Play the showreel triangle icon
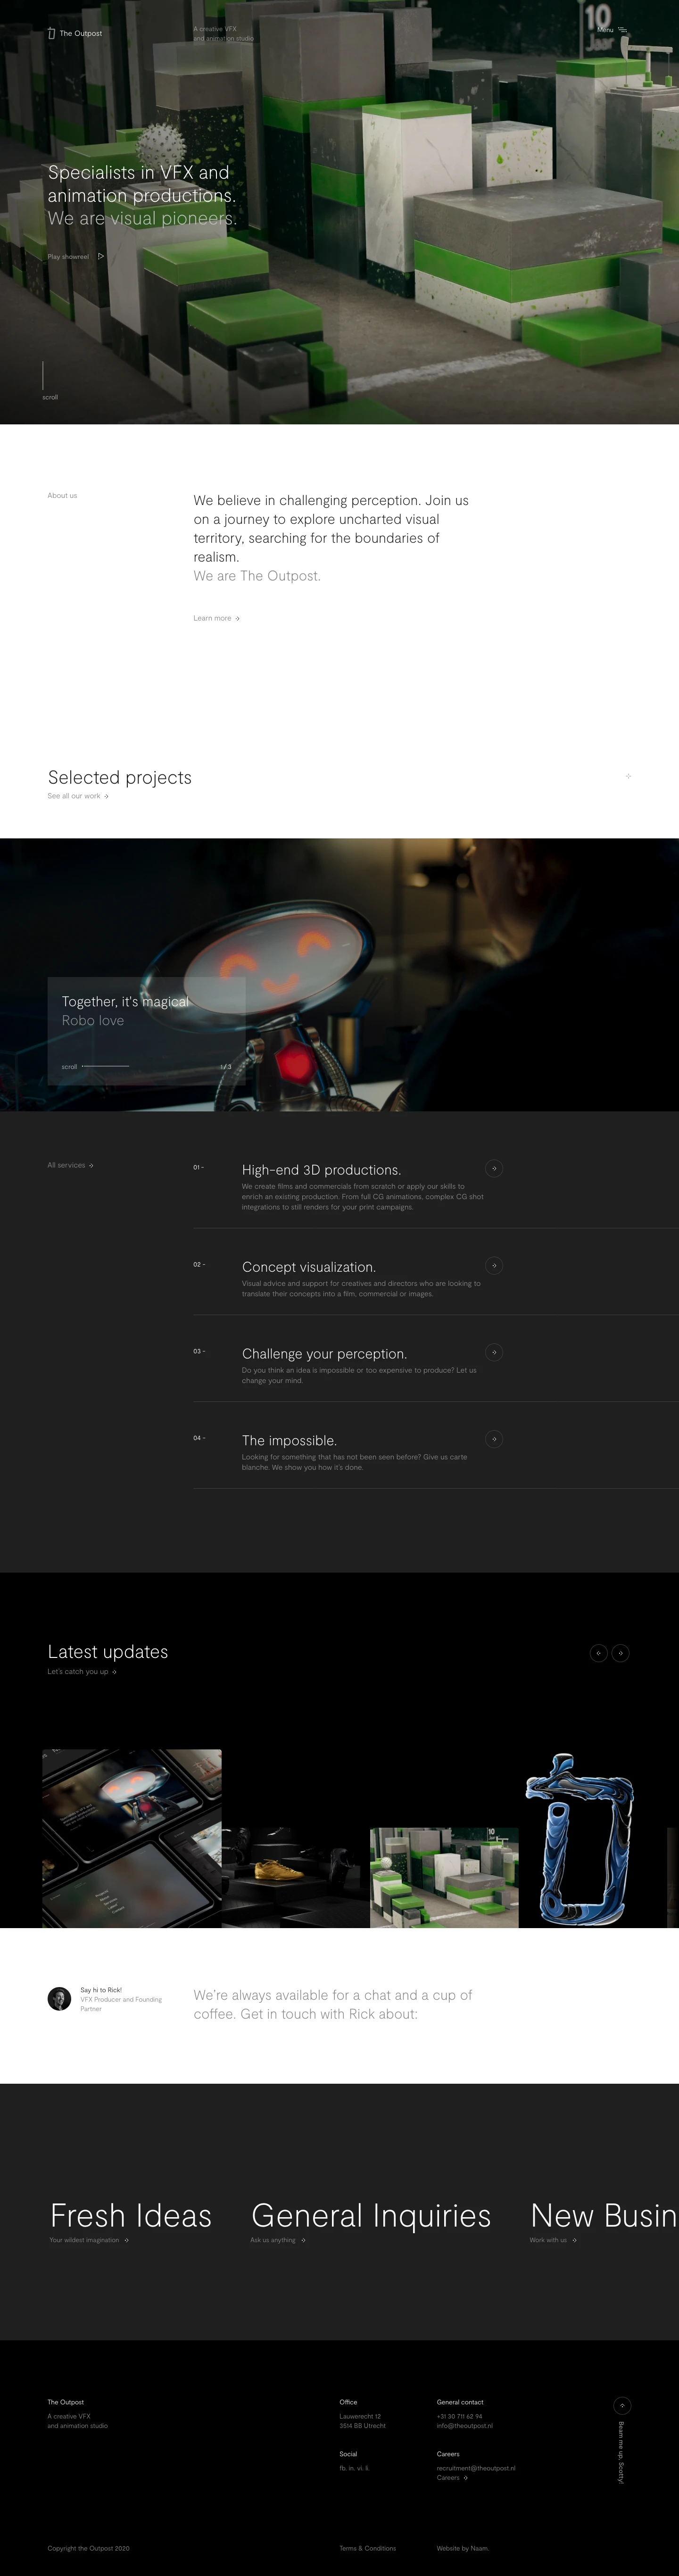Viewport: 679px width, 2576px height. (x=101, y=256)
